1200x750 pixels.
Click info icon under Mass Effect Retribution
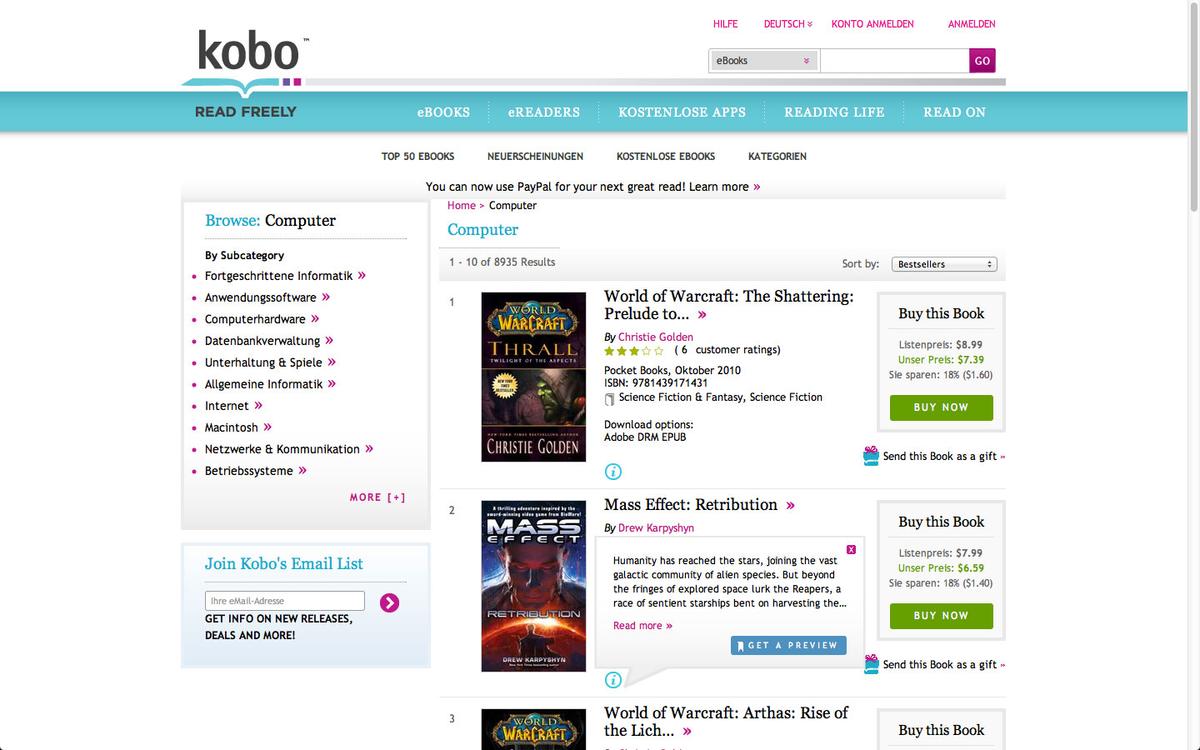pyautogui.click(x=613, y=680)
